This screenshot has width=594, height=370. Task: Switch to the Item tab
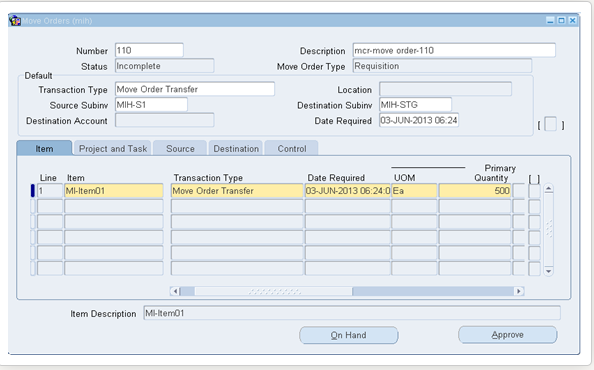click(44, 148)
